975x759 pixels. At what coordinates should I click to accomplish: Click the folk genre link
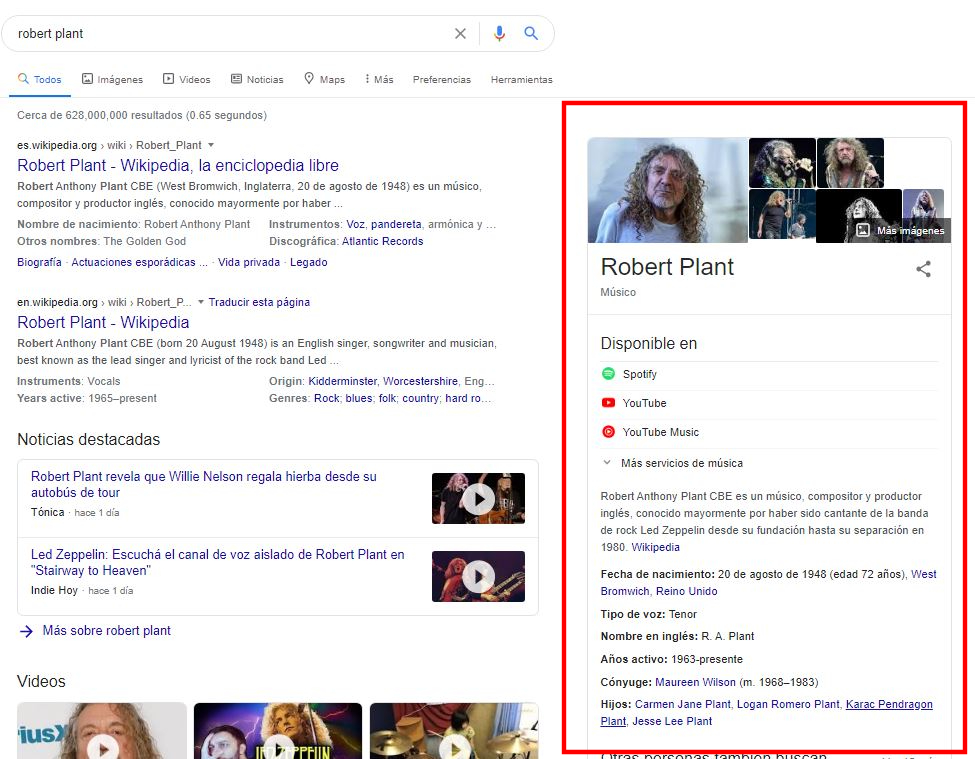(387, 398)
